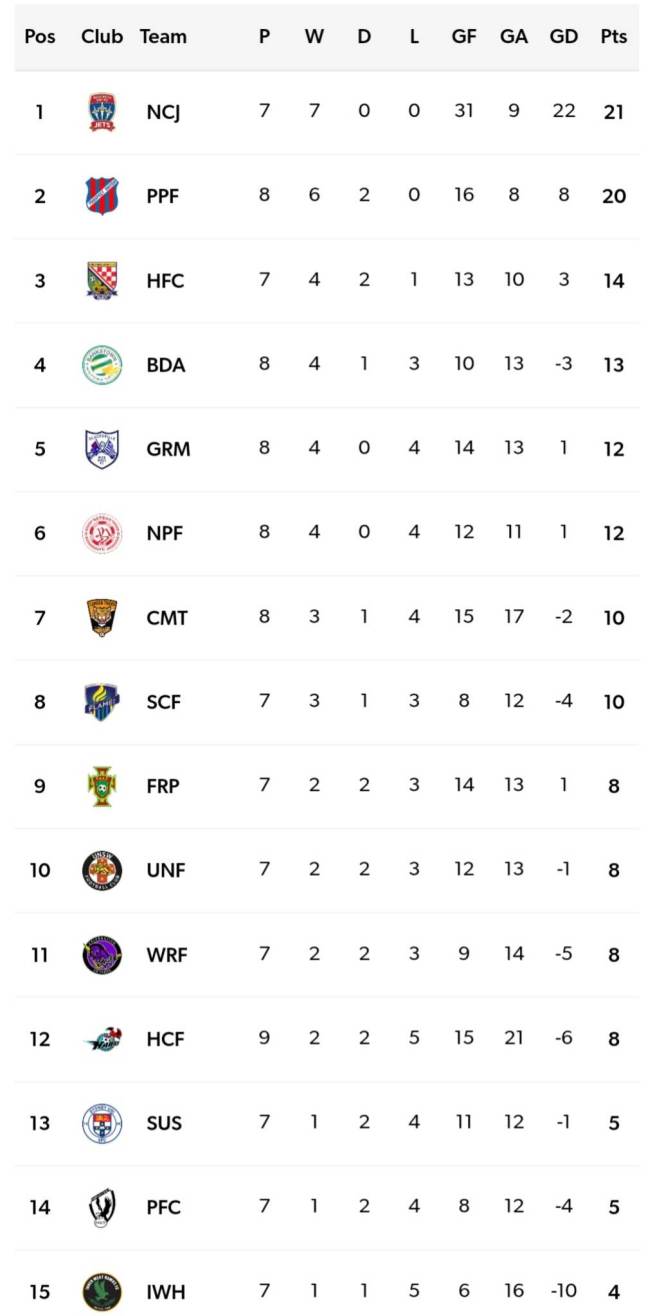Open the NCJ team name link

pos(163,112)
